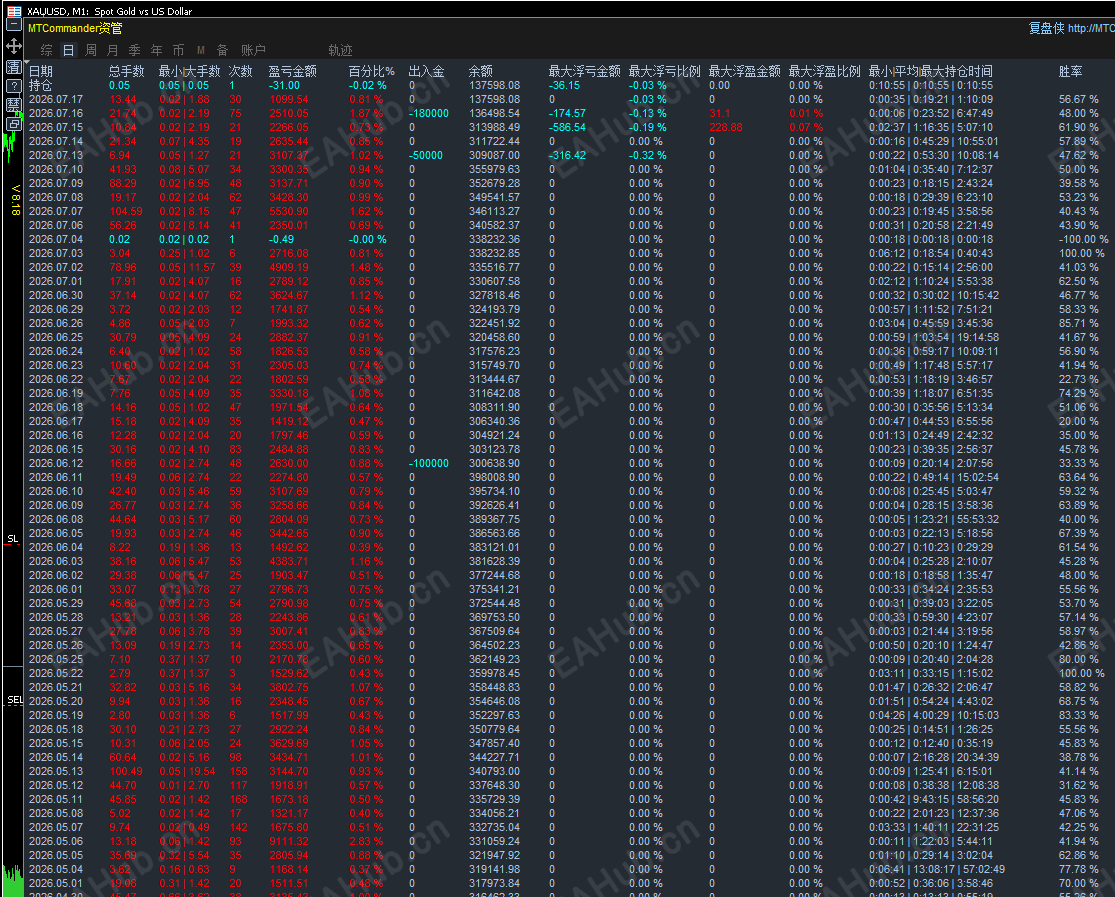The height and width of the screenshot is (897, 1115).
Task: Open the 轨迹 trajectory tab
Action: coord(341,50)
